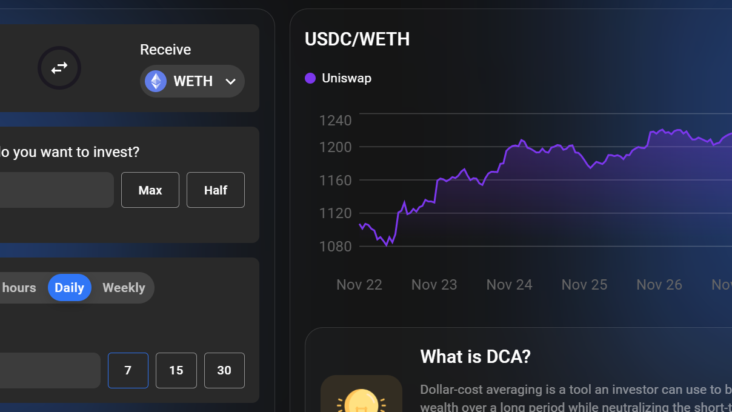Click the duration number input field

click(x=50, y=370)
